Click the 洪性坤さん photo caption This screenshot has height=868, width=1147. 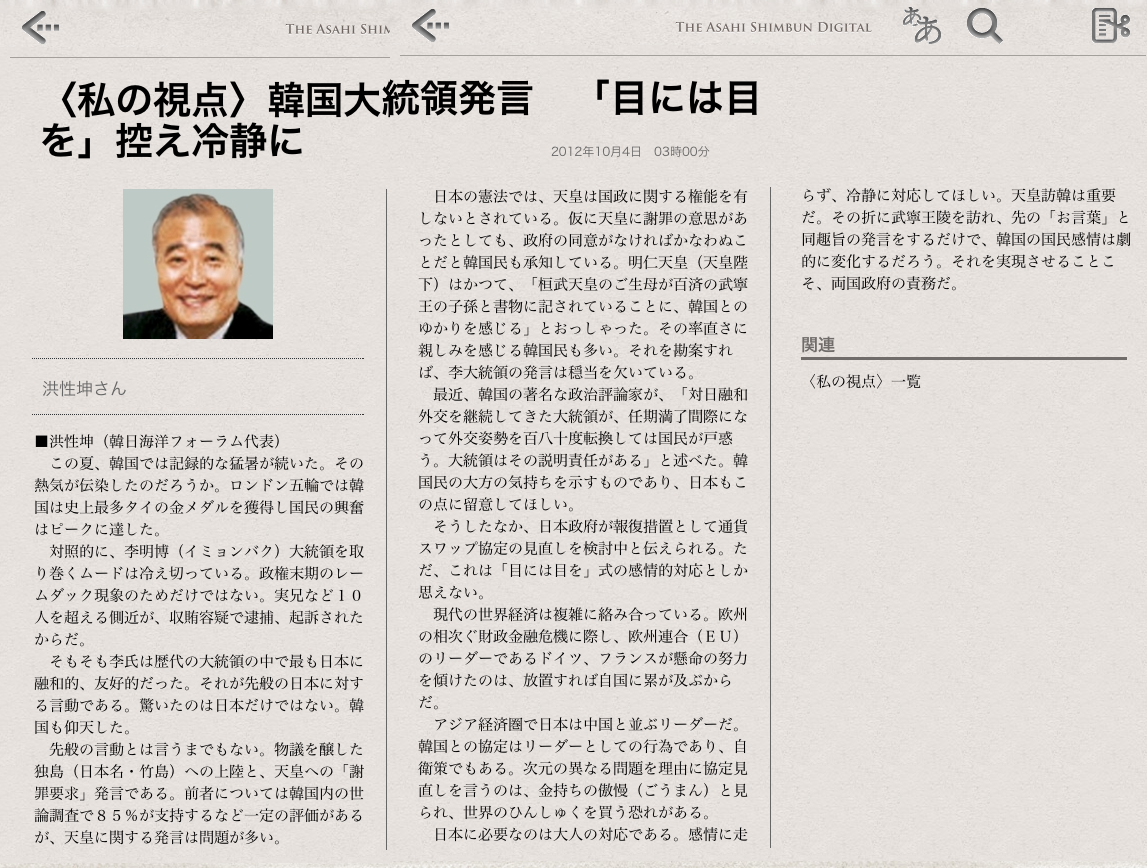(x=84, y=388)
